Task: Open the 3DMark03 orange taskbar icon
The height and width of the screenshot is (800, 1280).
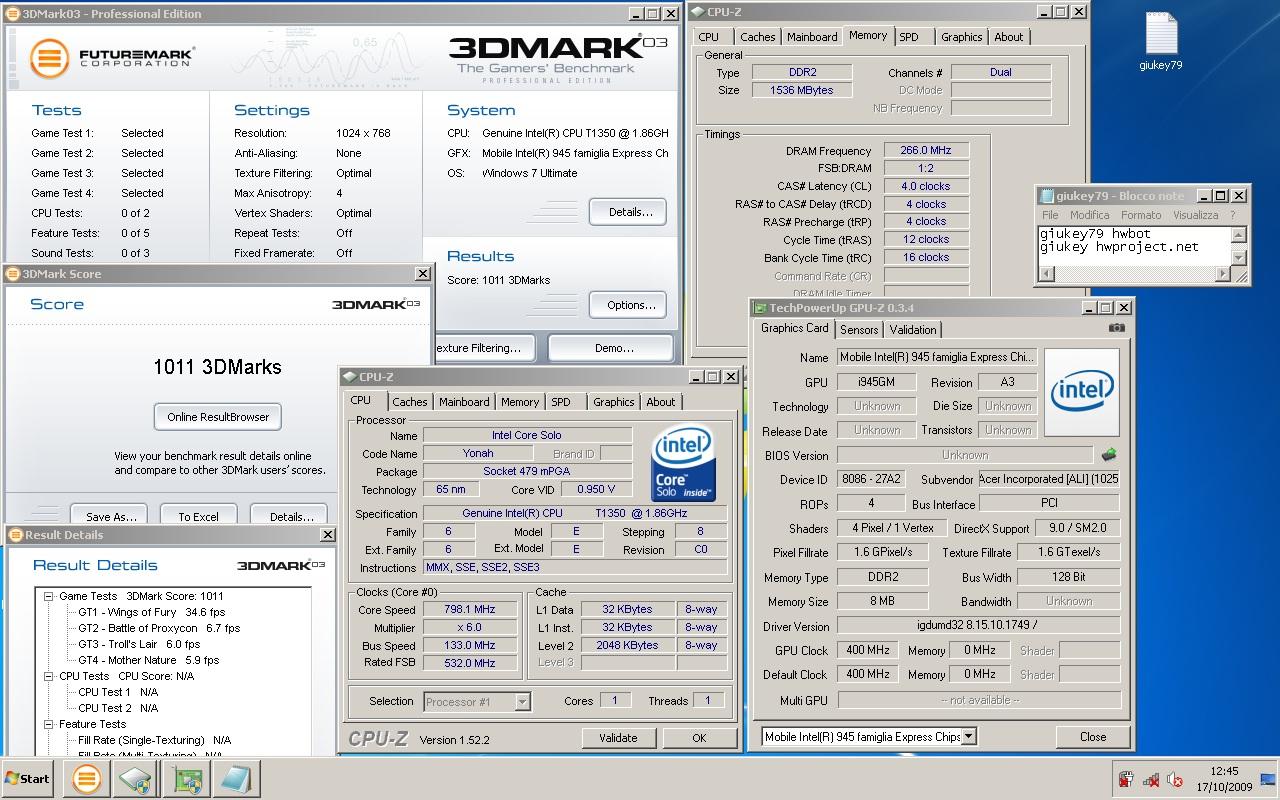Action: click(x=86, y=779)
